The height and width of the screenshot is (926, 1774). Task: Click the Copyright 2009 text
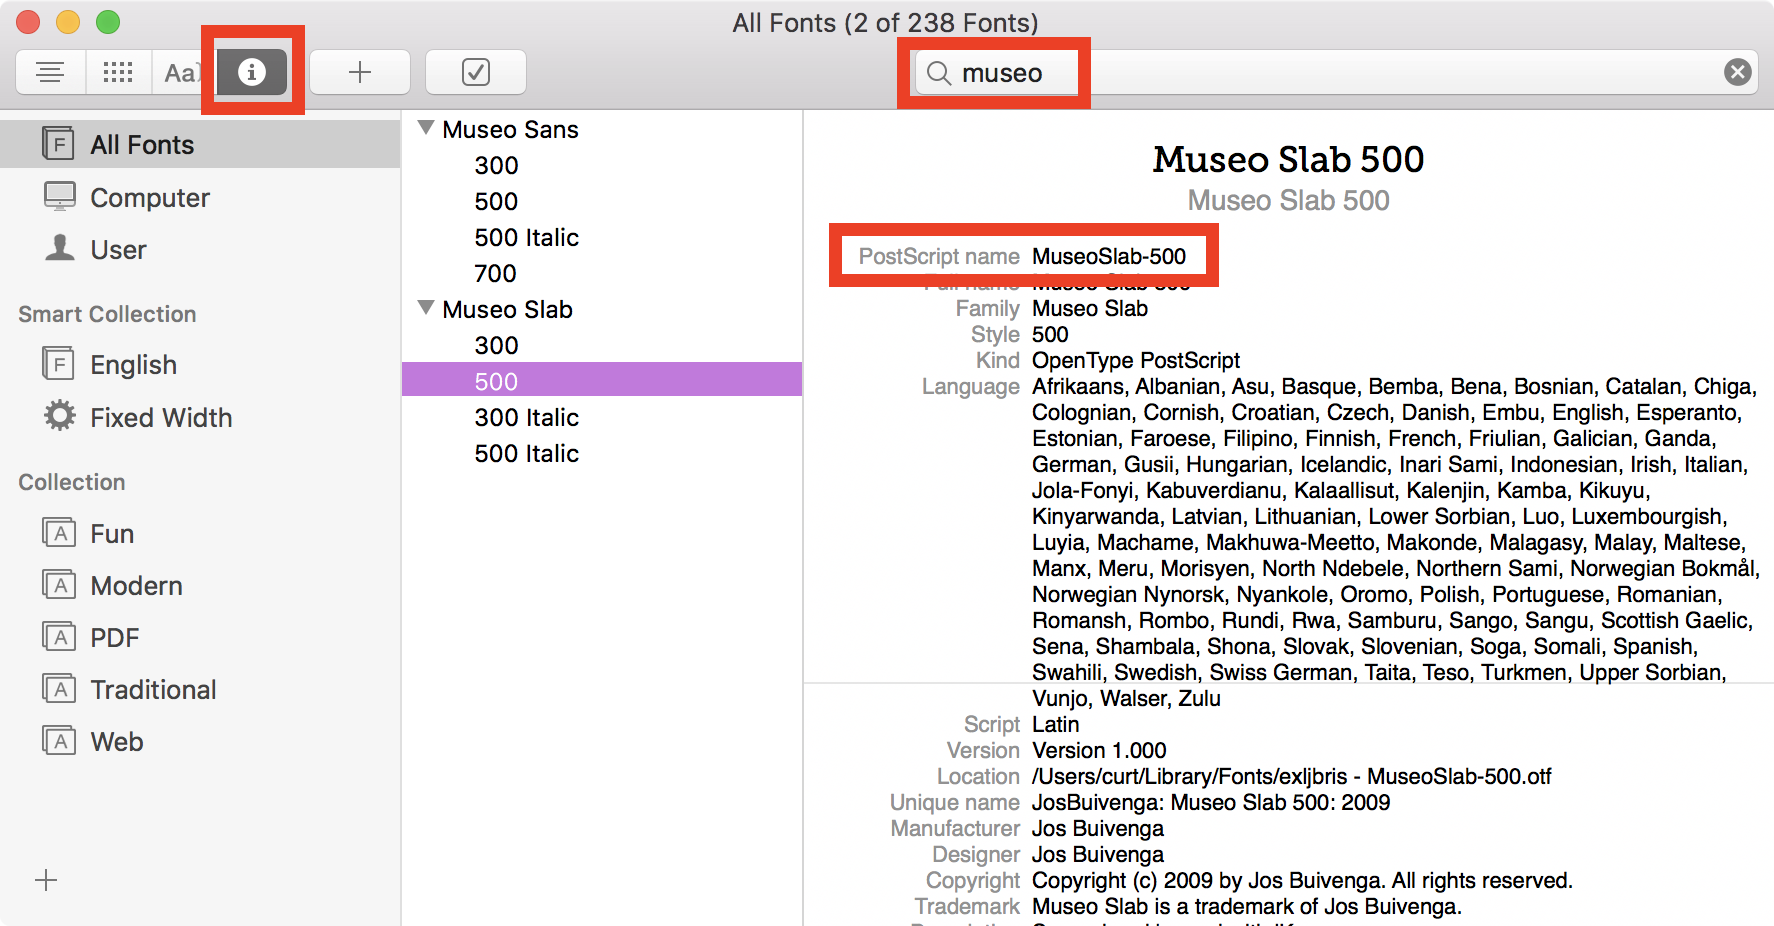tap(1302, 880)
